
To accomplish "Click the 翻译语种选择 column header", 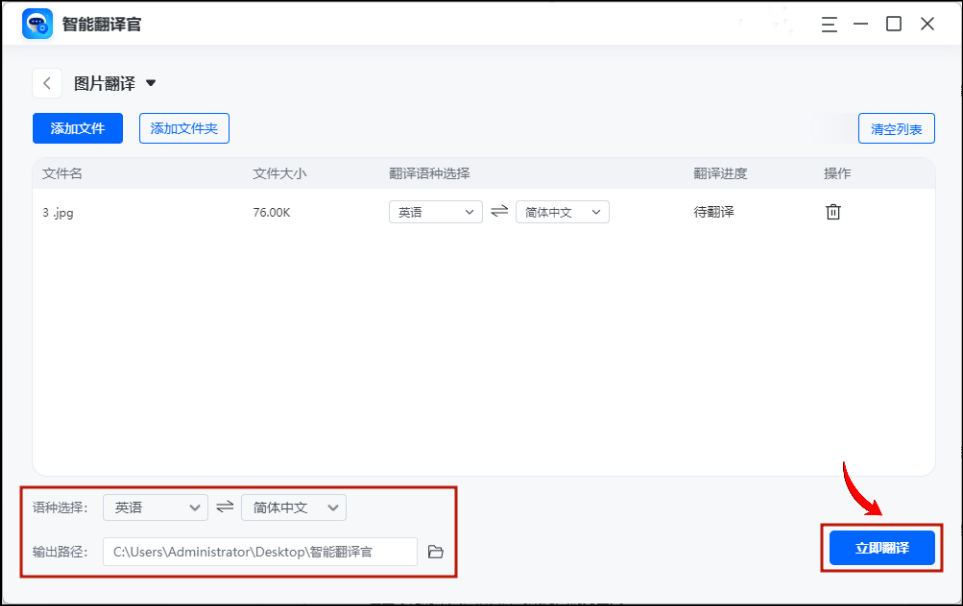I will click(x=429, y=174).
